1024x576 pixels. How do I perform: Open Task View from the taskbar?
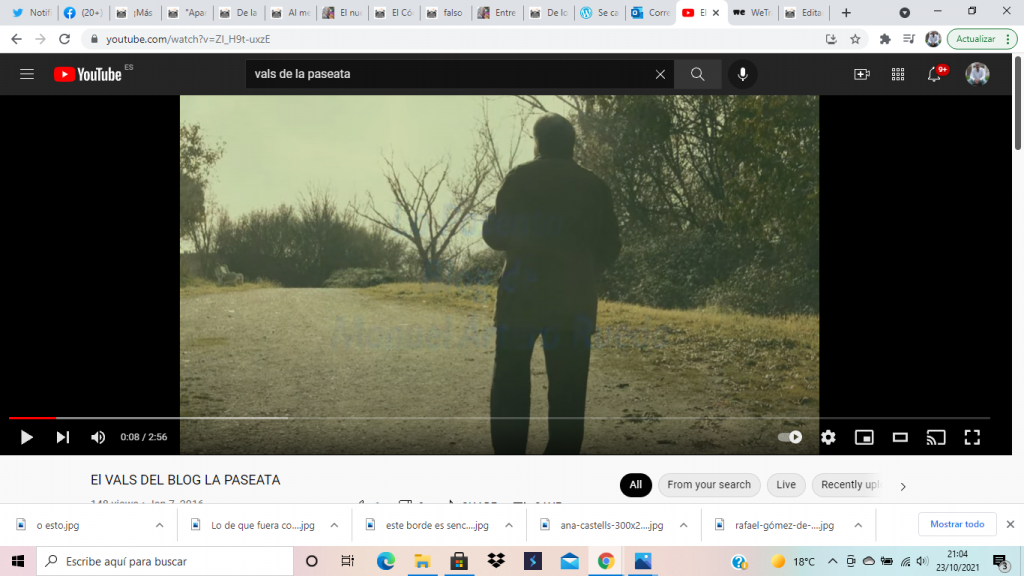point(347,561)
